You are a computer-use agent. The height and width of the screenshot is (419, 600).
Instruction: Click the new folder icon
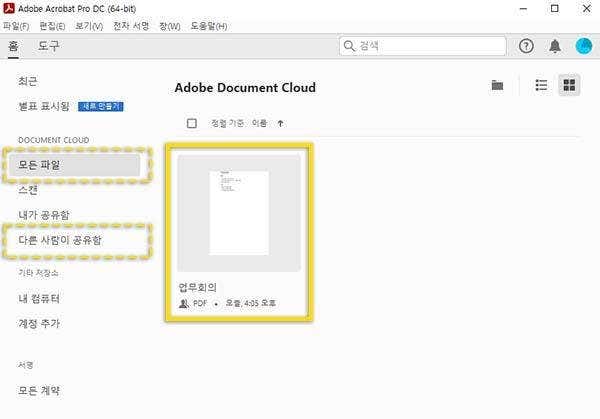click(497, 85)
